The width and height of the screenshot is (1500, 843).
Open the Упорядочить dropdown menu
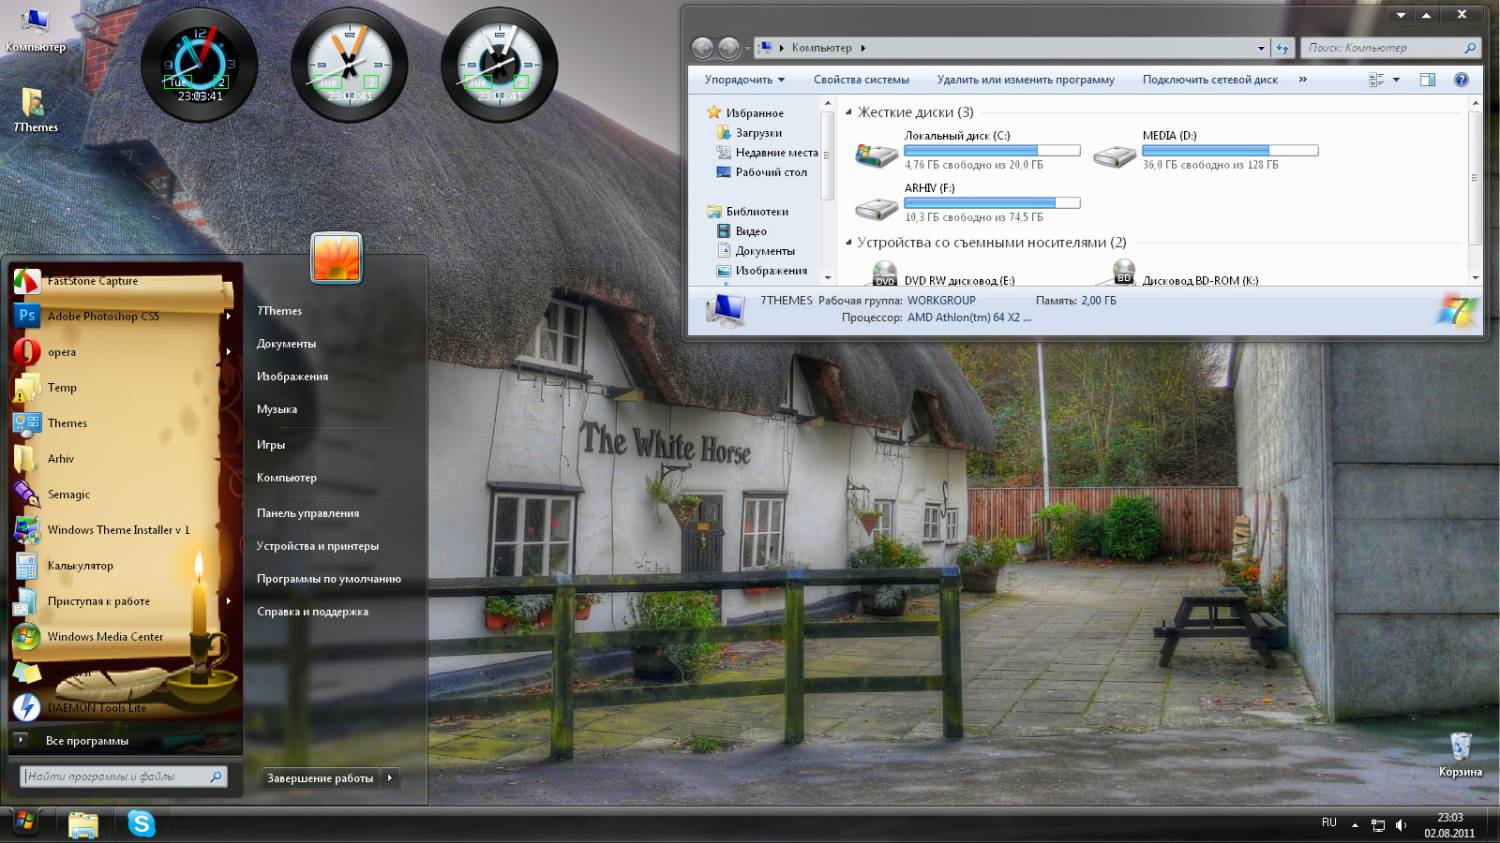pos(744,80)
